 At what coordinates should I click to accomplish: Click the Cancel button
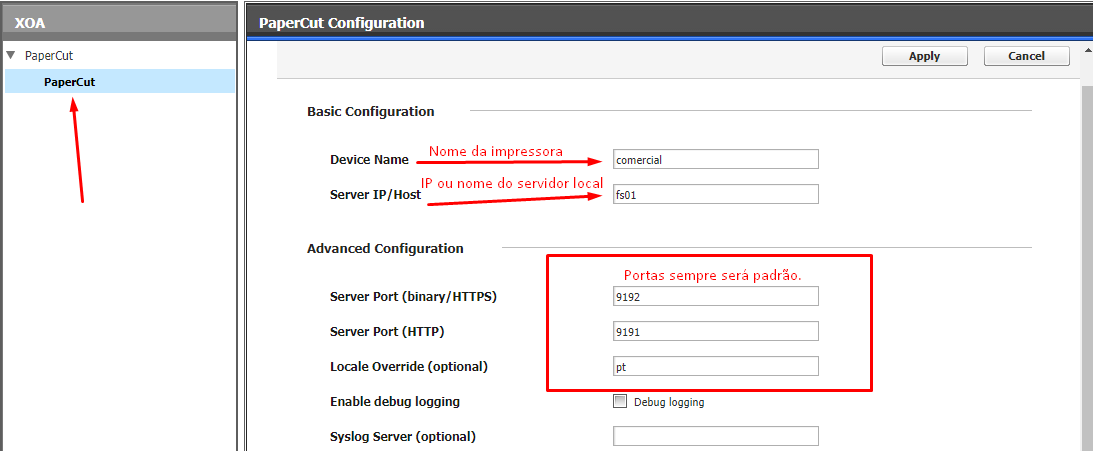pos(1026,56)
